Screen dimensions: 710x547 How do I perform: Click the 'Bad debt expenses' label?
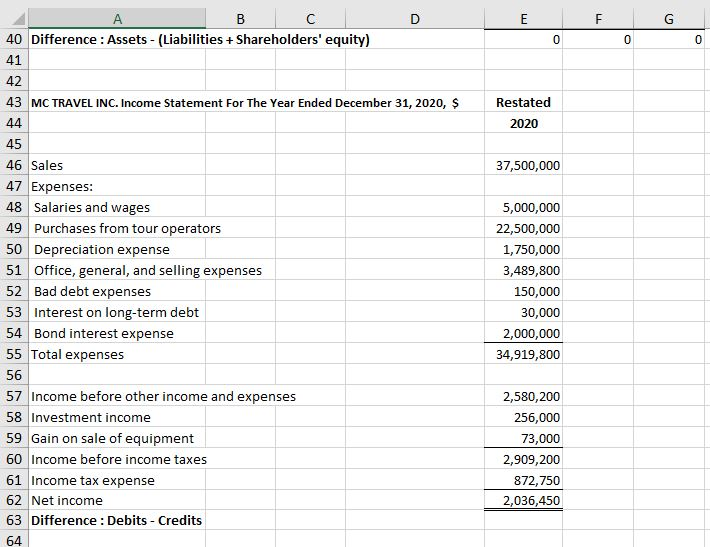[92, 291]
